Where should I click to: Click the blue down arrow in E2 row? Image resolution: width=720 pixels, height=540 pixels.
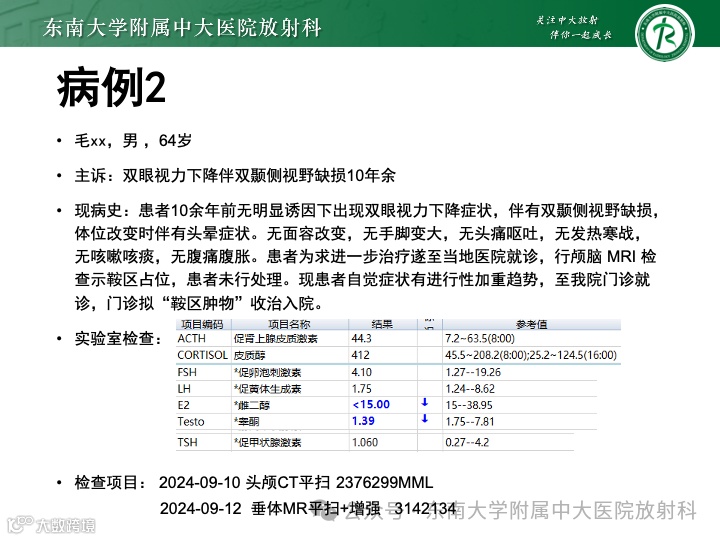425,403
